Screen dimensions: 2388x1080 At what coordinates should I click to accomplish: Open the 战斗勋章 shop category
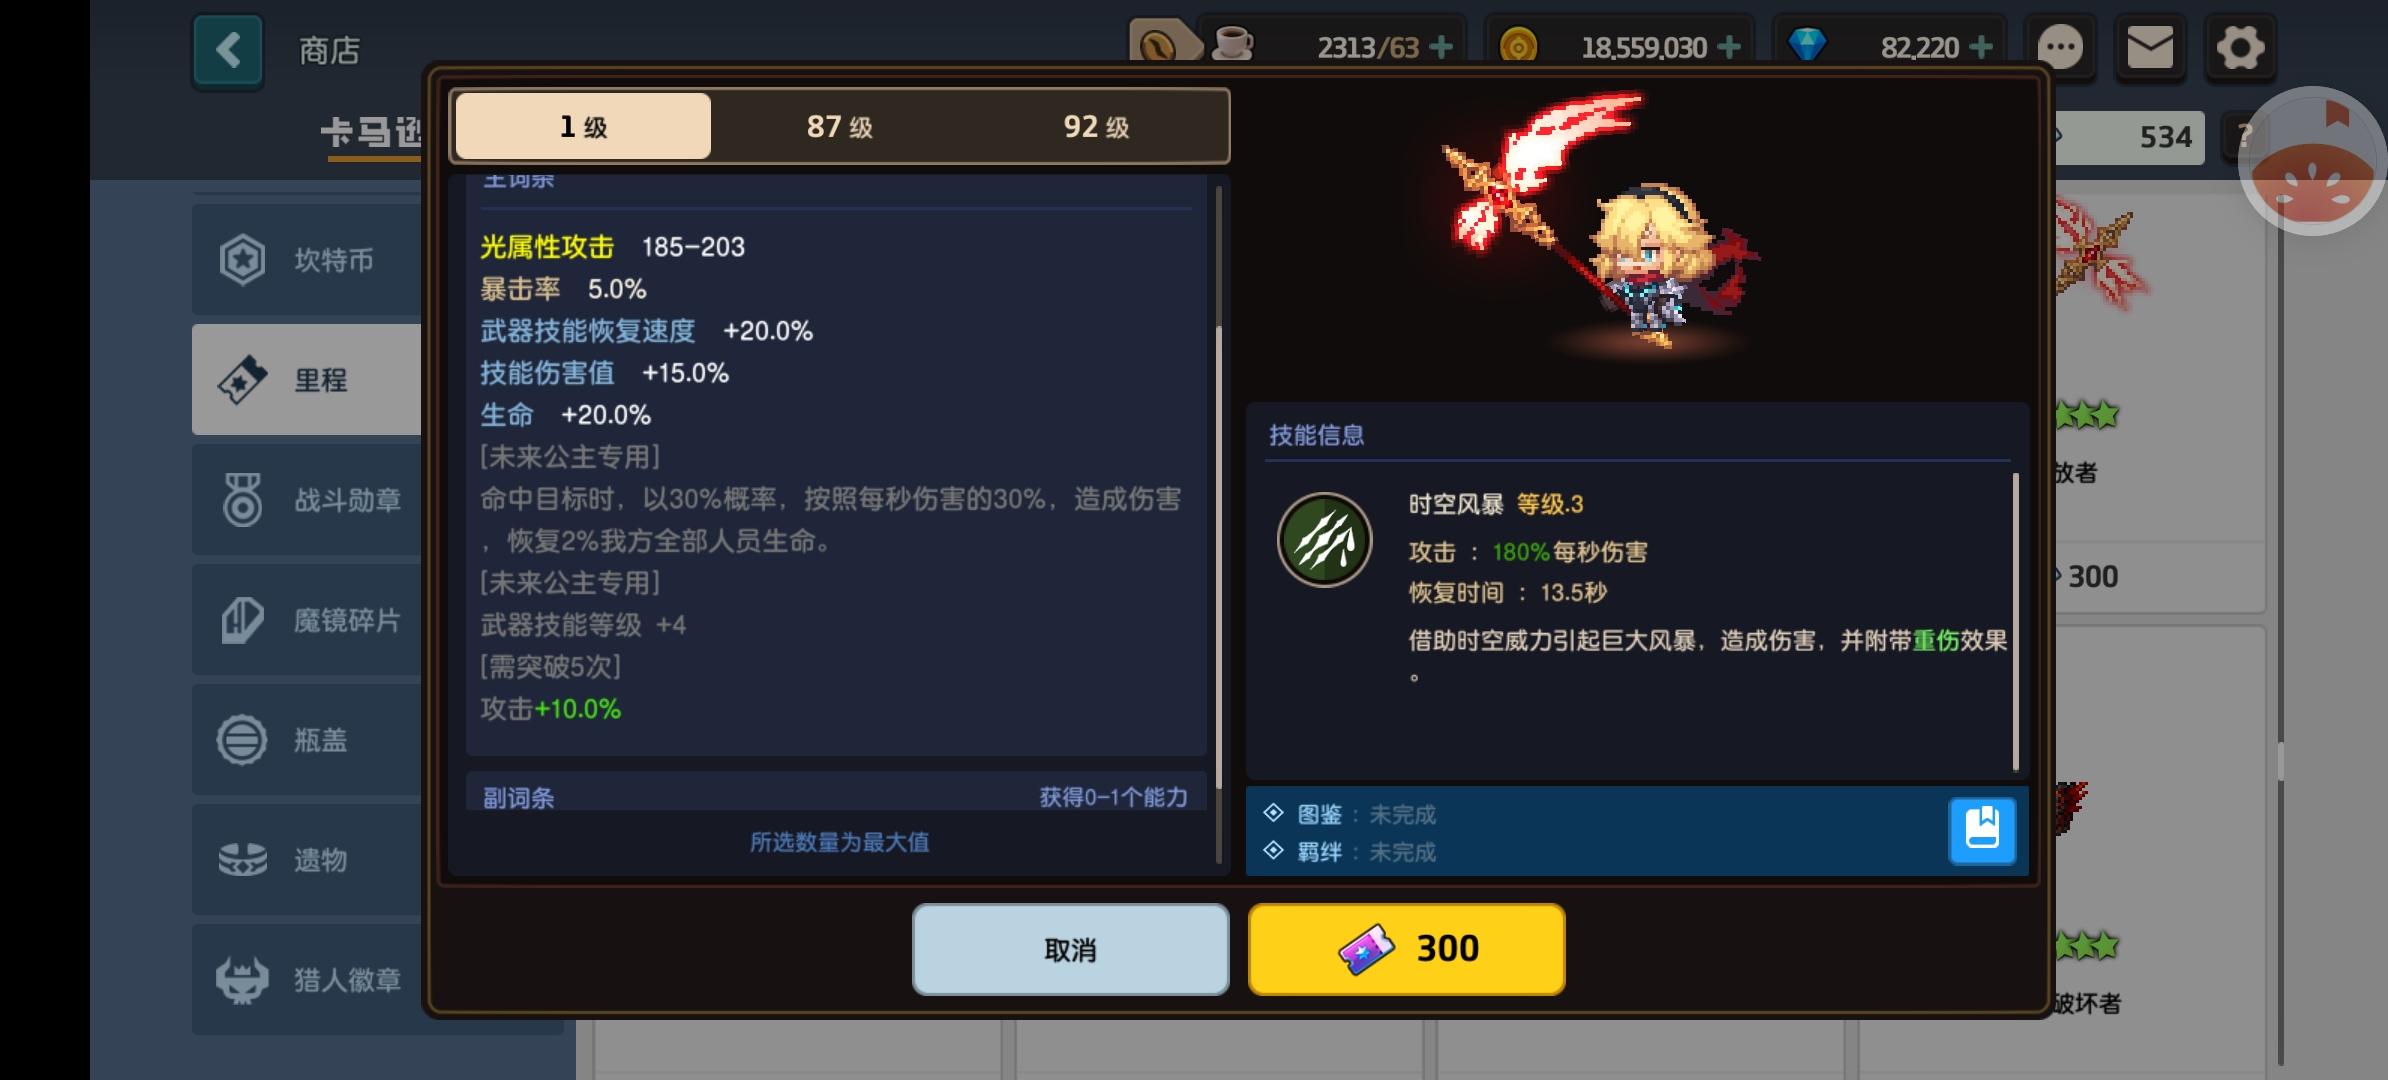click(x=308, y=500)
